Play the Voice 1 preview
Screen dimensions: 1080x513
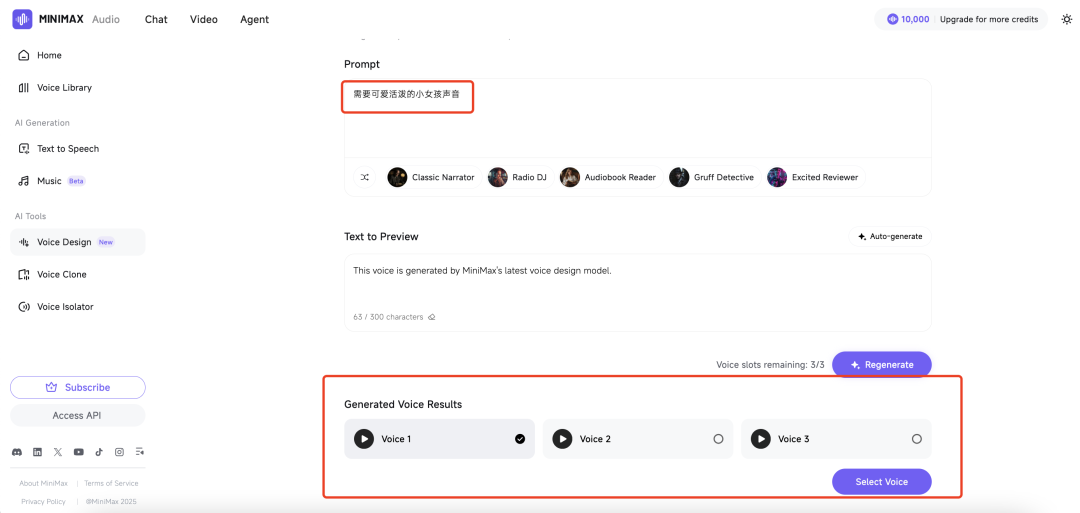[364, 439]
